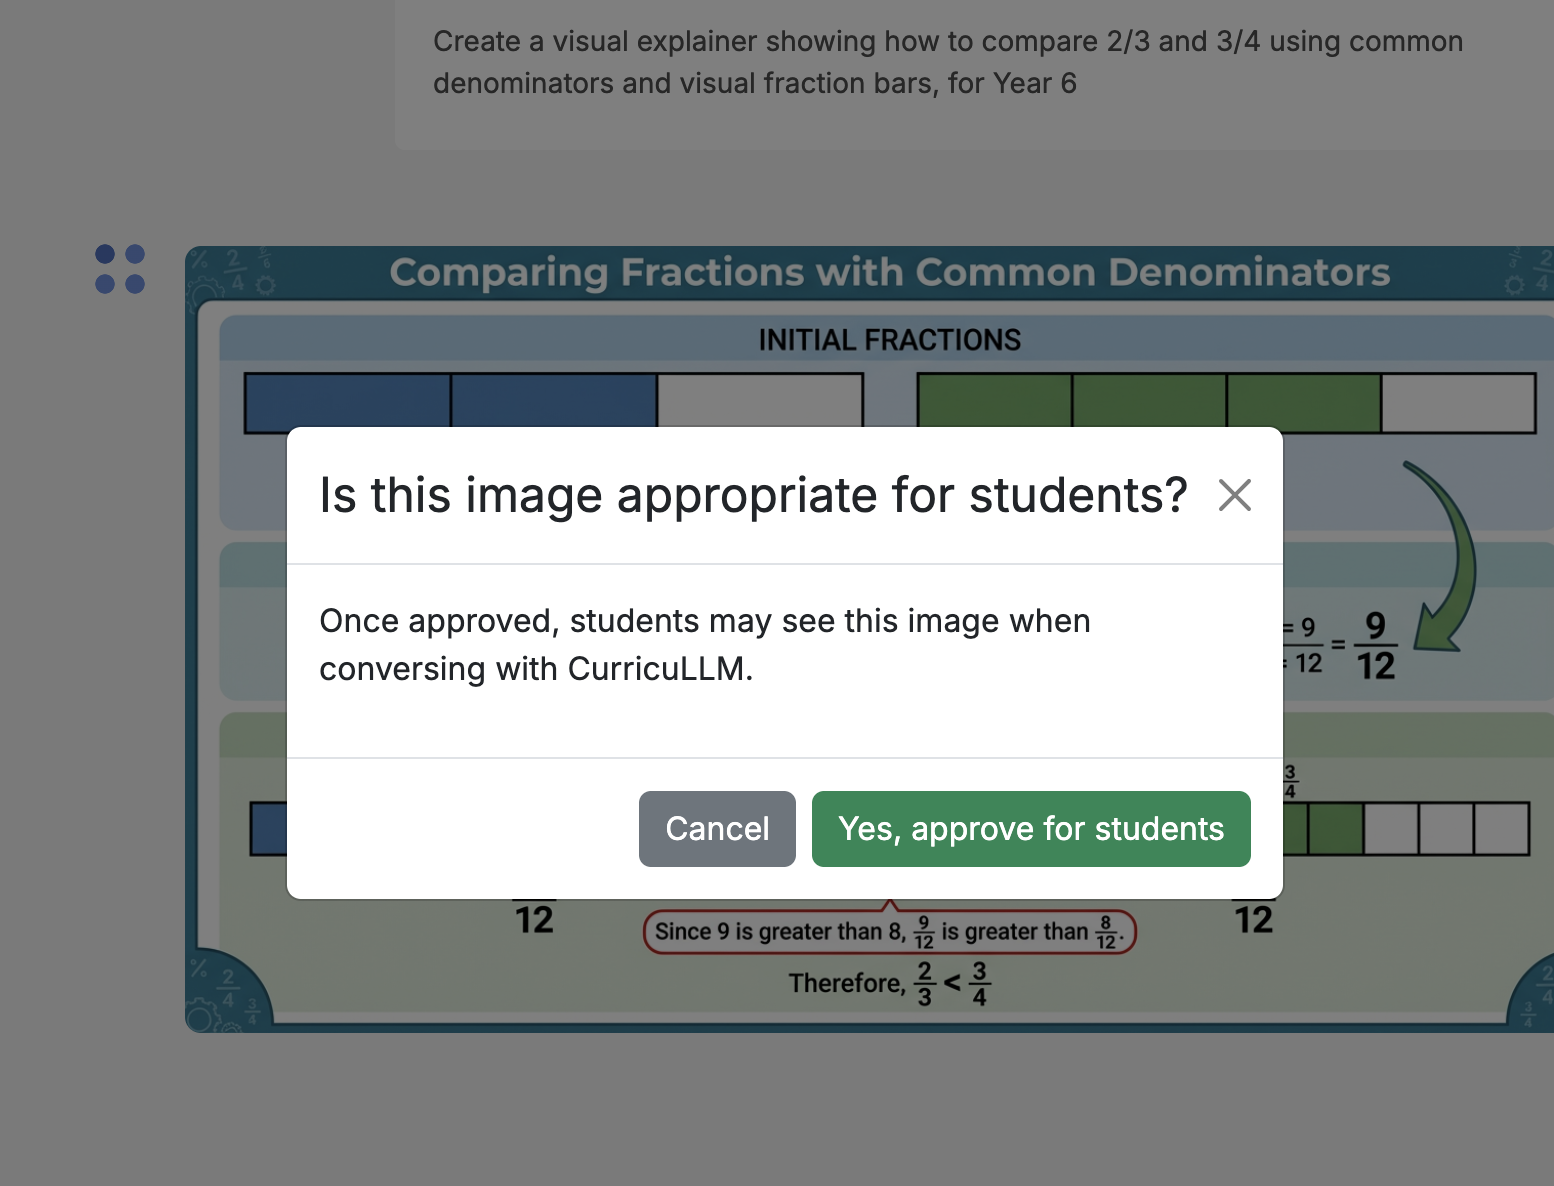Click the Cancel button

[x=716, y=828]
